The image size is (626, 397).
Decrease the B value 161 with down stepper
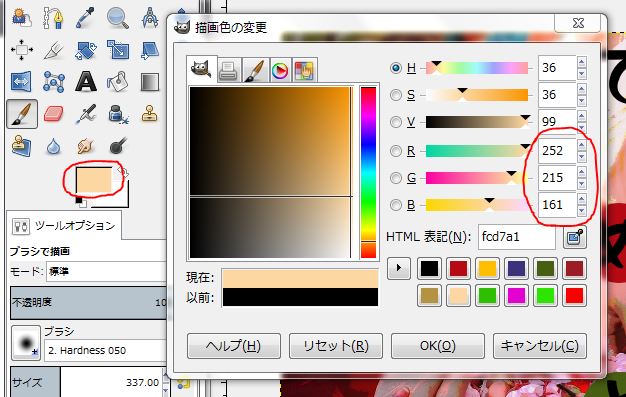pos(581,210)
